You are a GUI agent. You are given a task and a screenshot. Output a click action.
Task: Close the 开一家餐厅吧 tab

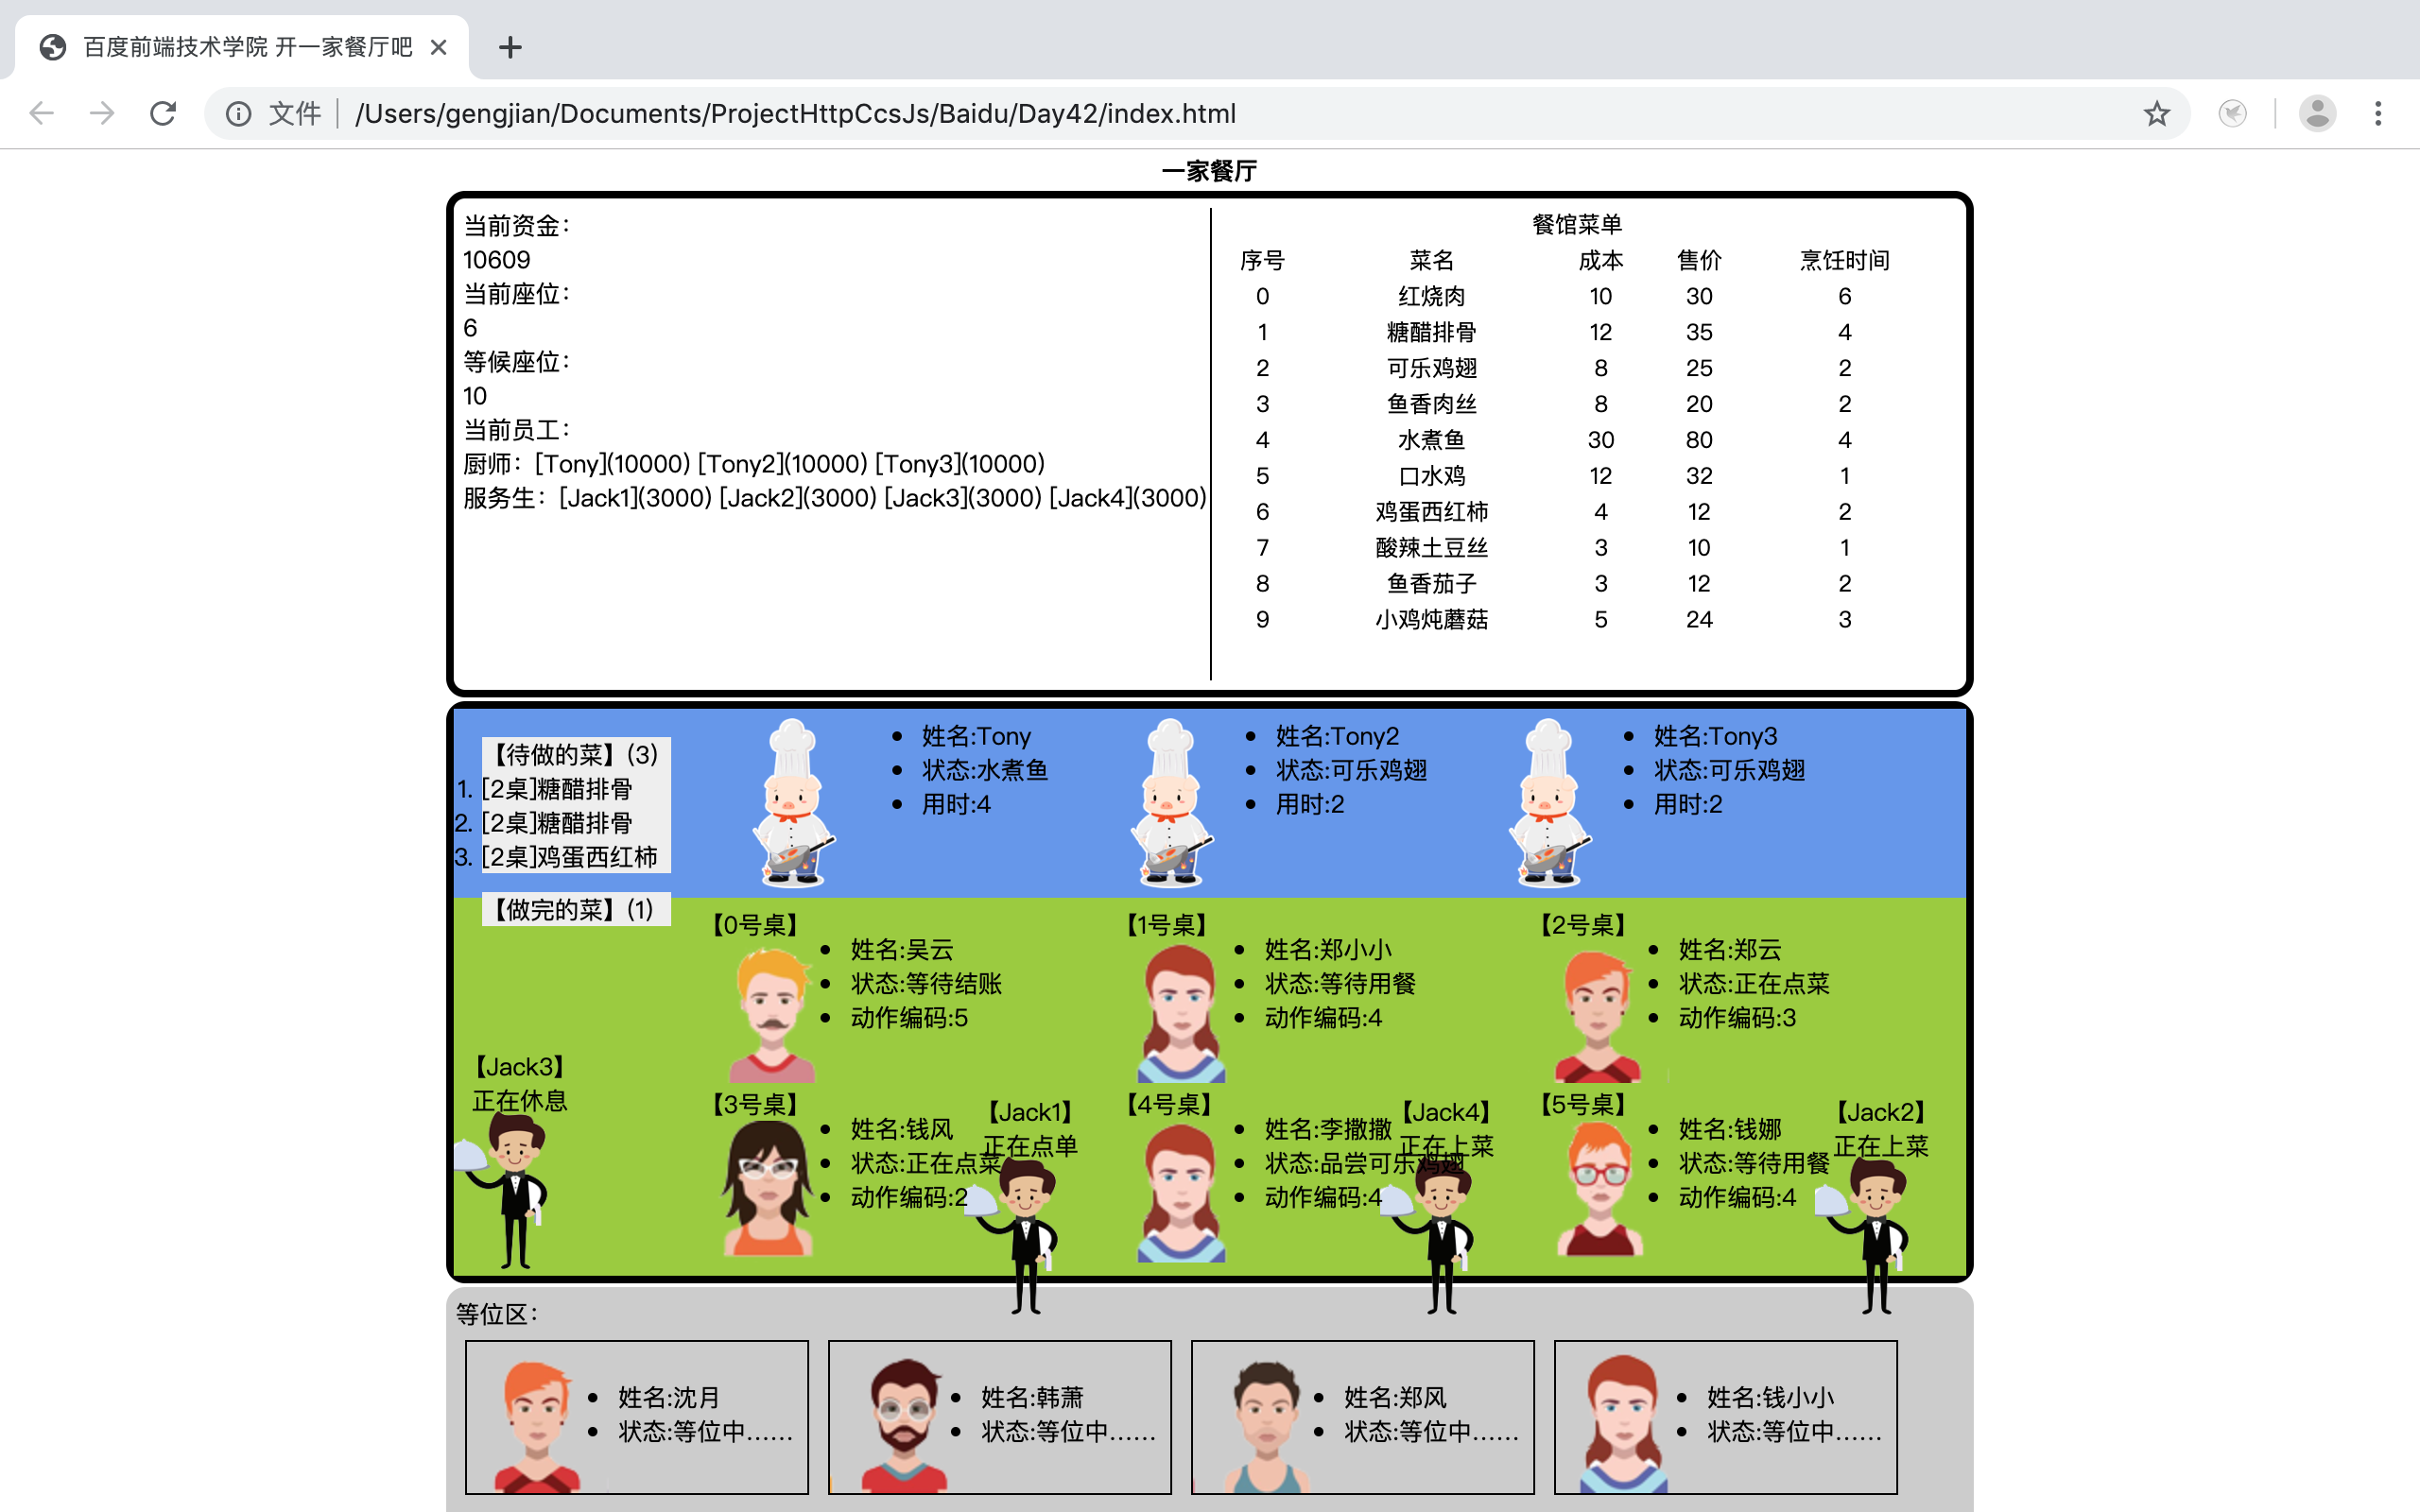[x=438, y=47]
